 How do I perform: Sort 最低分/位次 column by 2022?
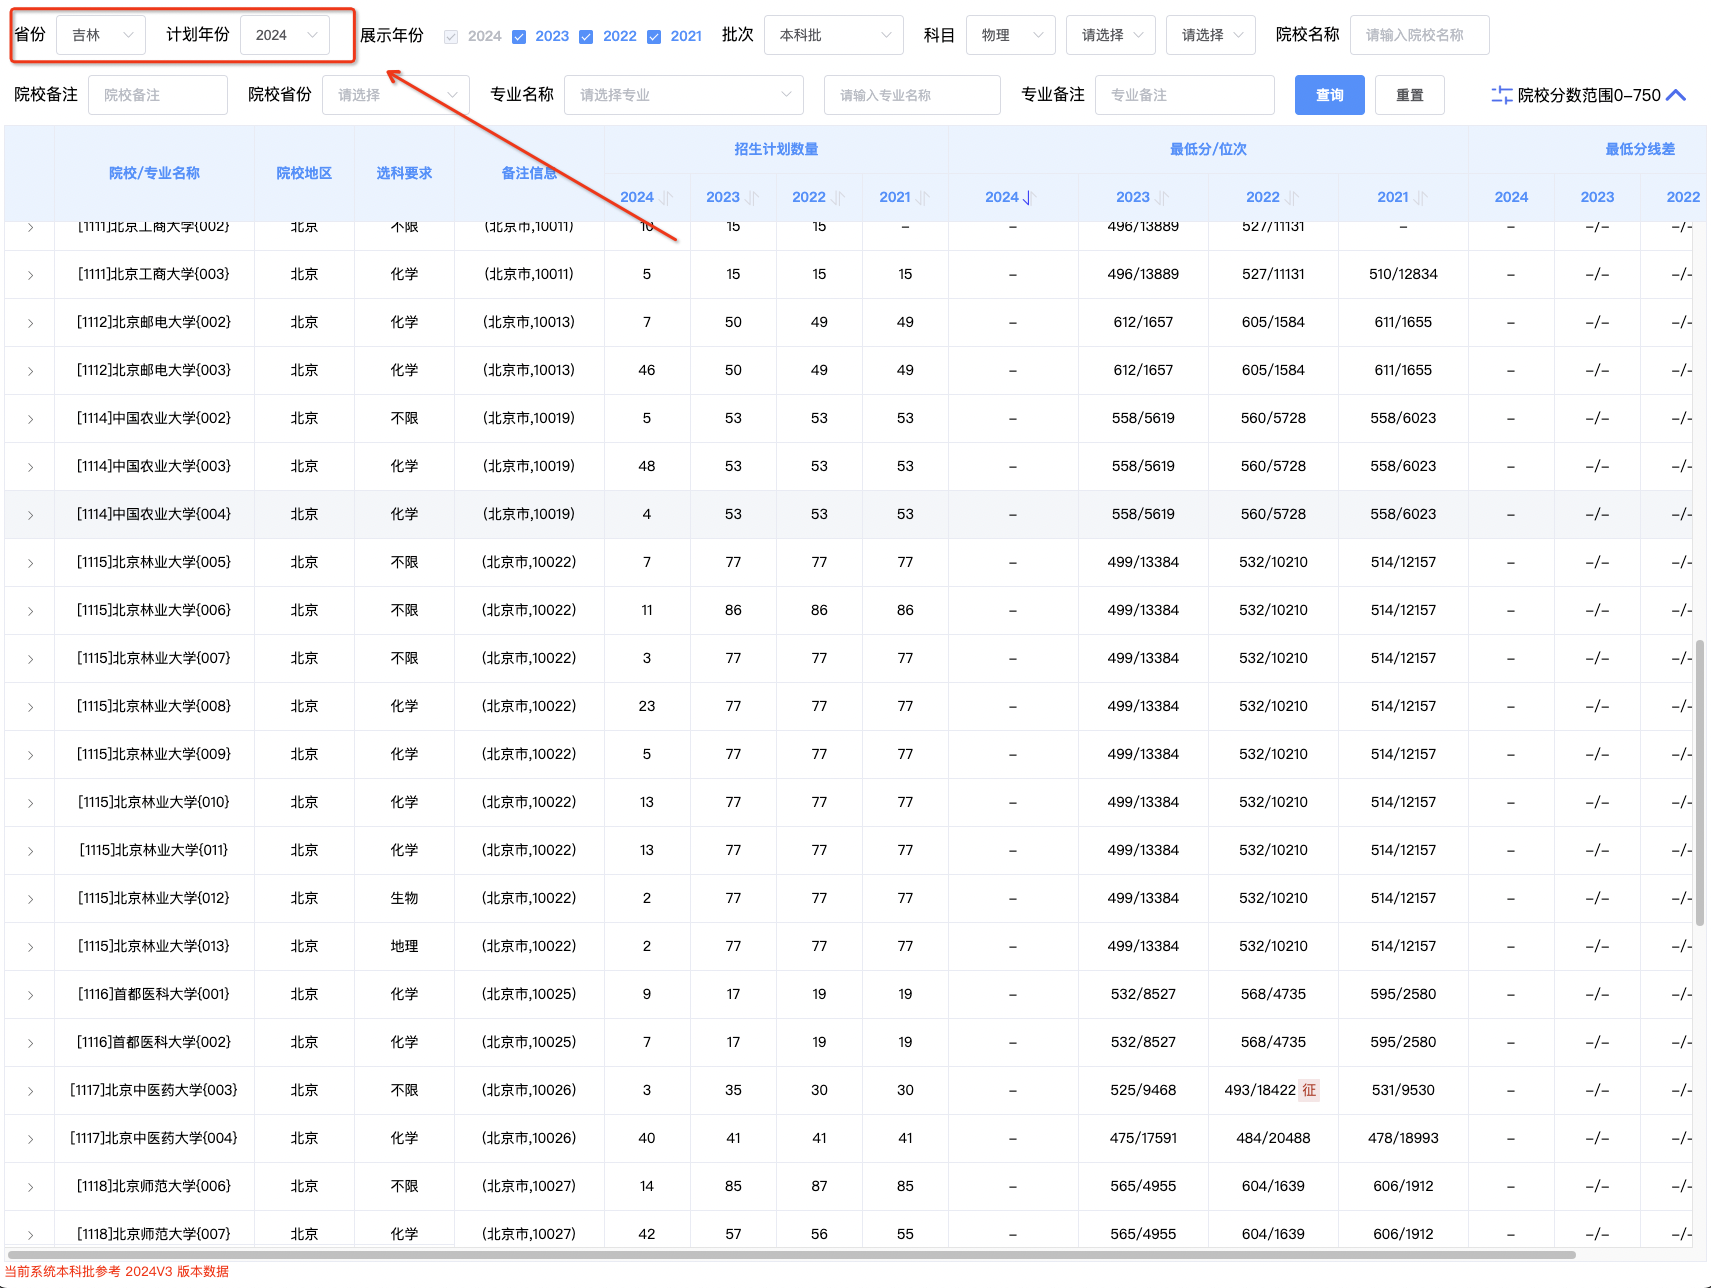[1292, 198]
